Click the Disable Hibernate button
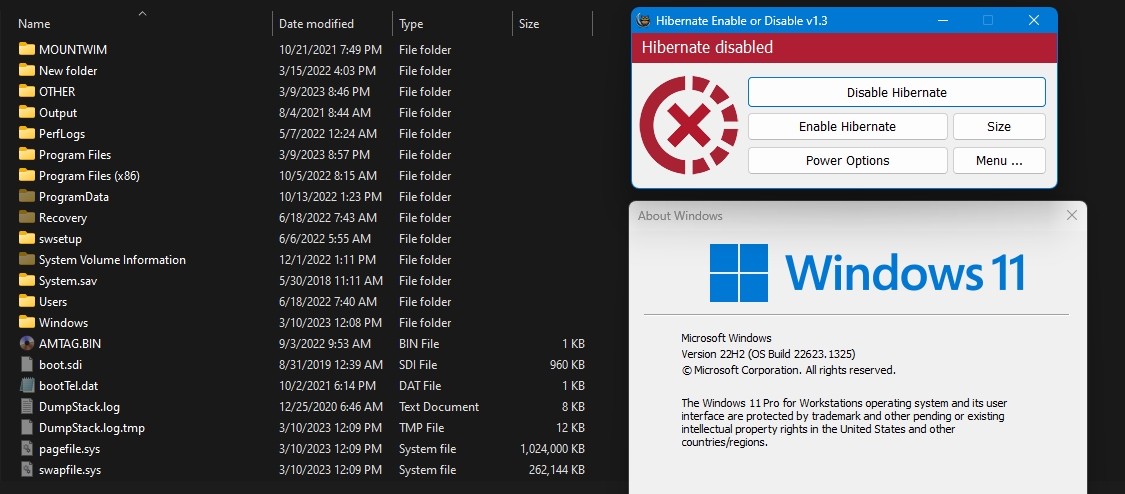 tap(896, 92)
